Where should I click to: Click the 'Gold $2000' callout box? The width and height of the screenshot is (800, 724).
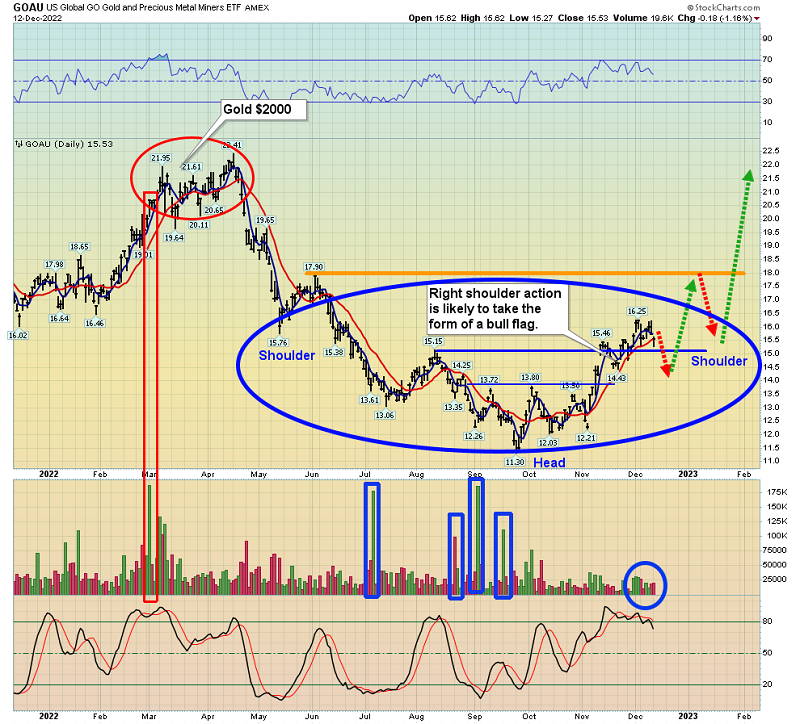pos(263,109)
